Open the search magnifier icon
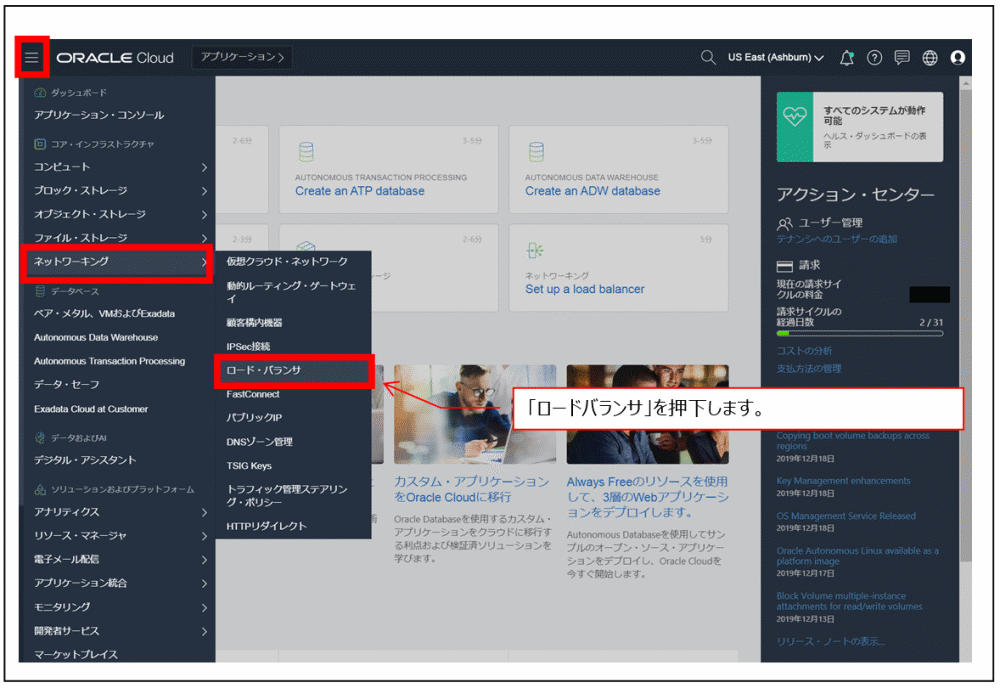This screenshot has height=688, width=1000. [706, 57]
